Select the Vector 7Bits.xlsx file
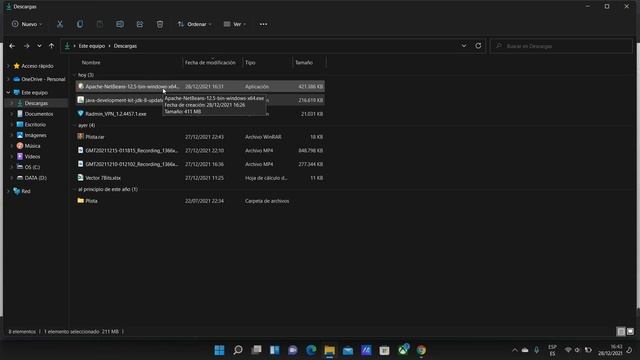640x360 pixels. 200,178
